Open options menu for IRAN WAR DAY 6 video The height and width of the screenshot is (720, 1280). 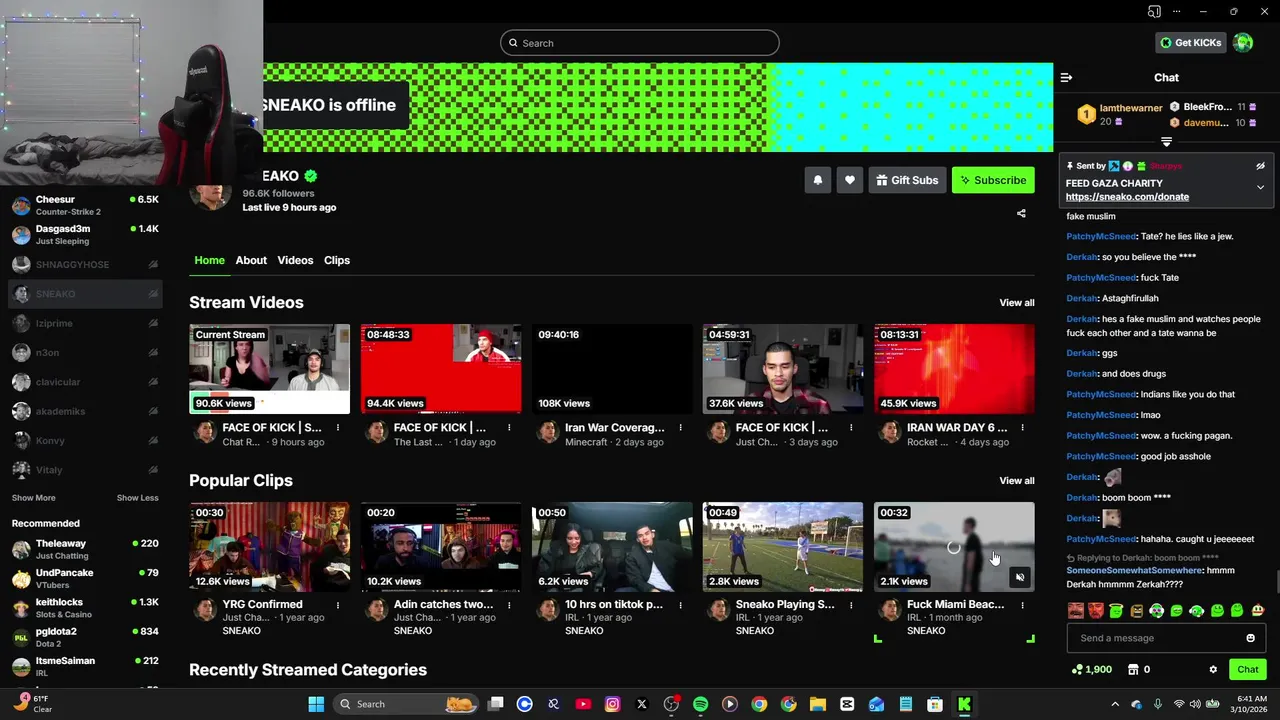click(1022, 428)
